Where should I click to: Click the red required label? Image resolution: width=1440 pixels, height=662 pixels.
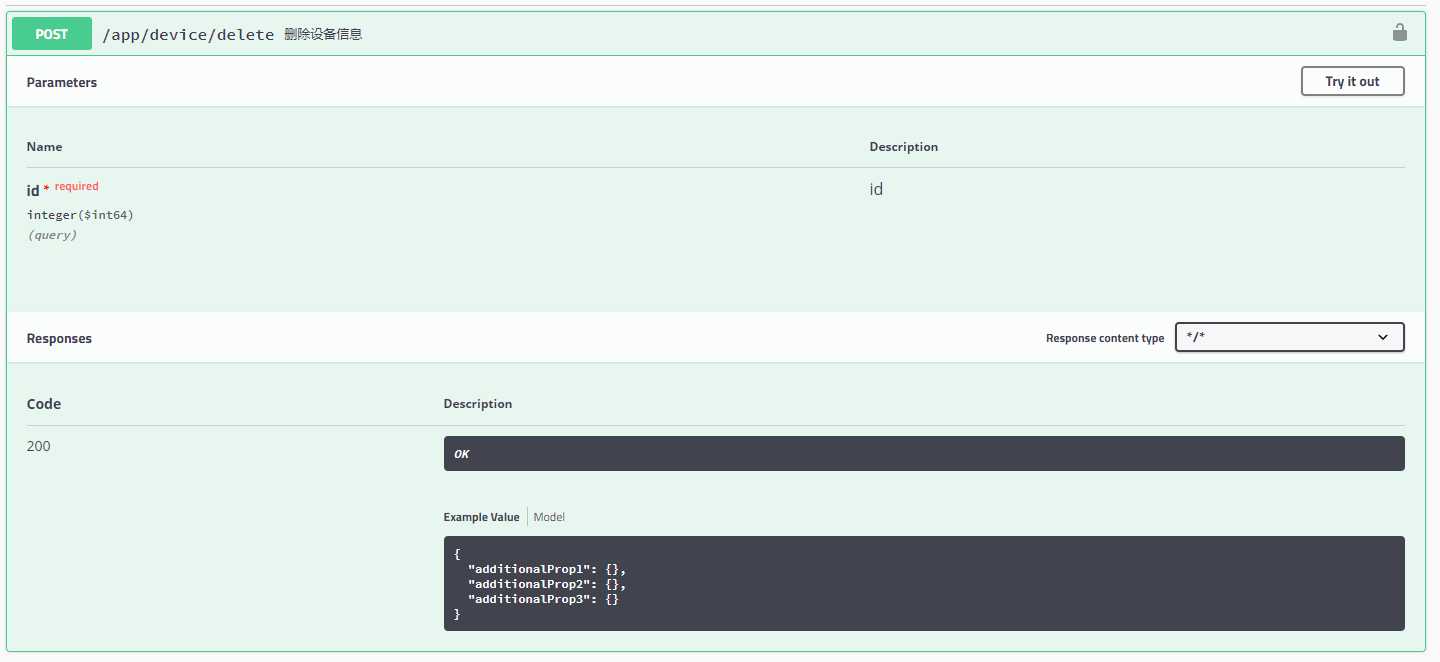(x=77, y=186)
